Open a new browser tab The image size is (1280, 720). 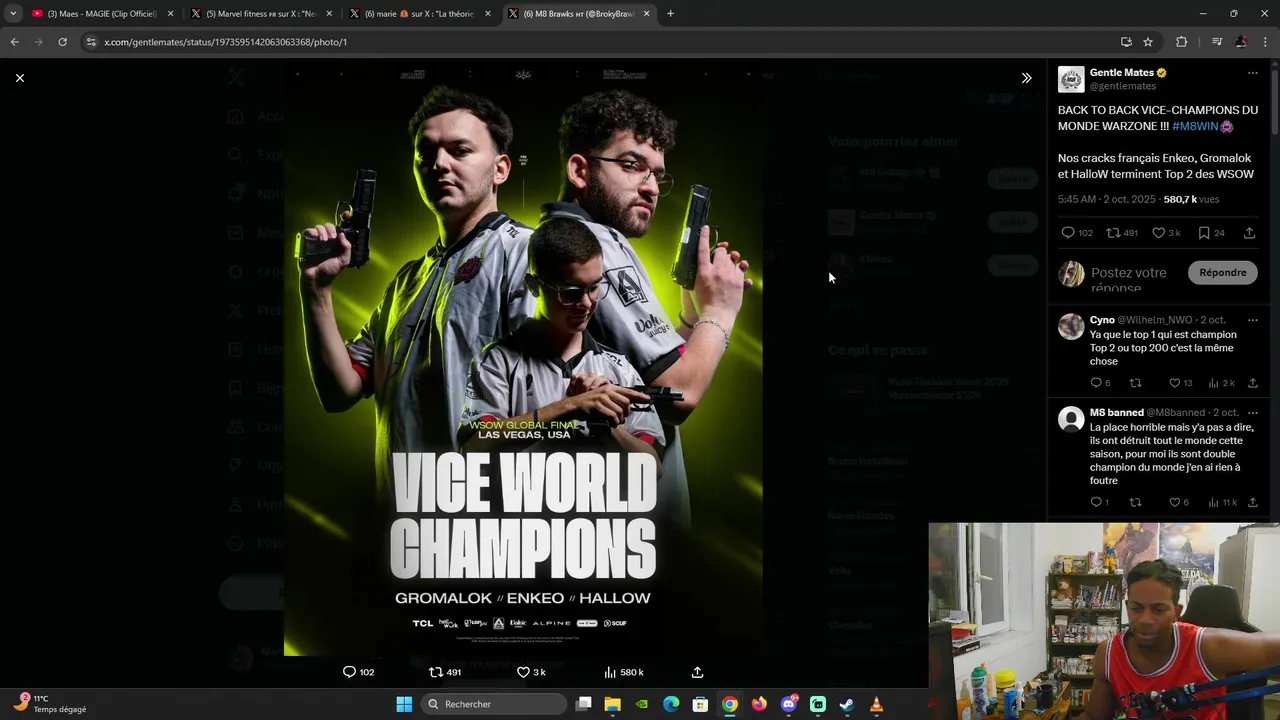pos(670,14)
